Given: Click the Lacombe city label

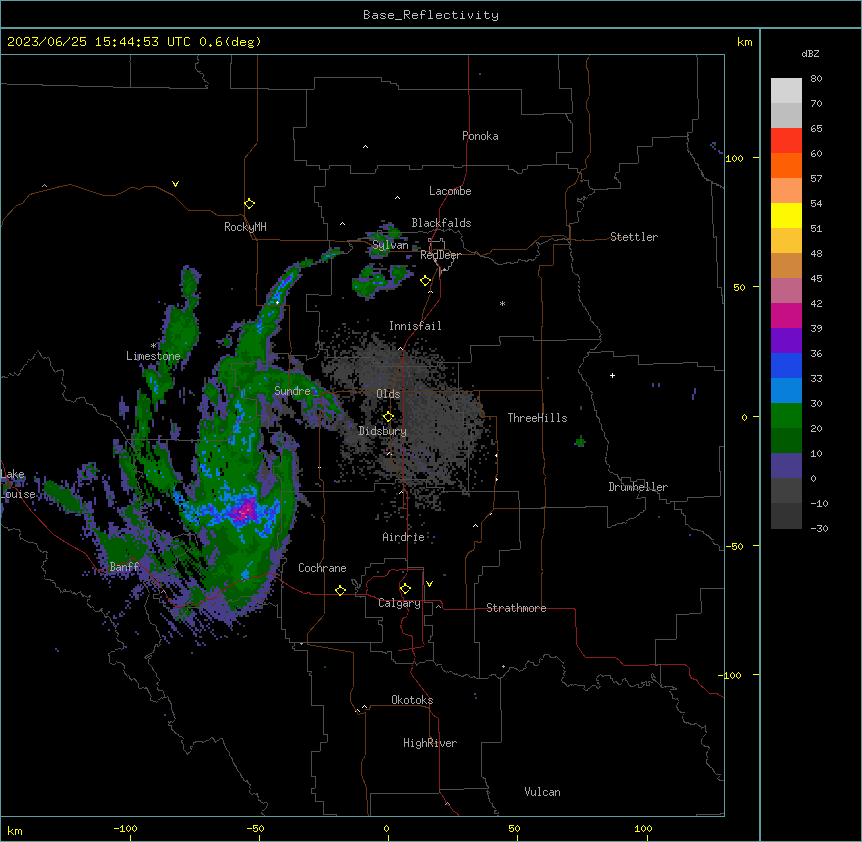Looking at the screenshot, I should click(x=450, y=191).
